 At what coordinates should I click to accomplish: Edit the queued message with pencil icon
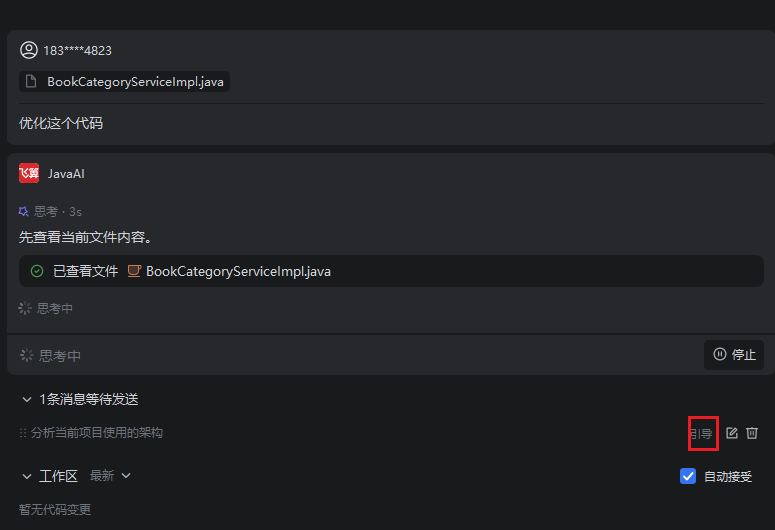pos(732,433)
